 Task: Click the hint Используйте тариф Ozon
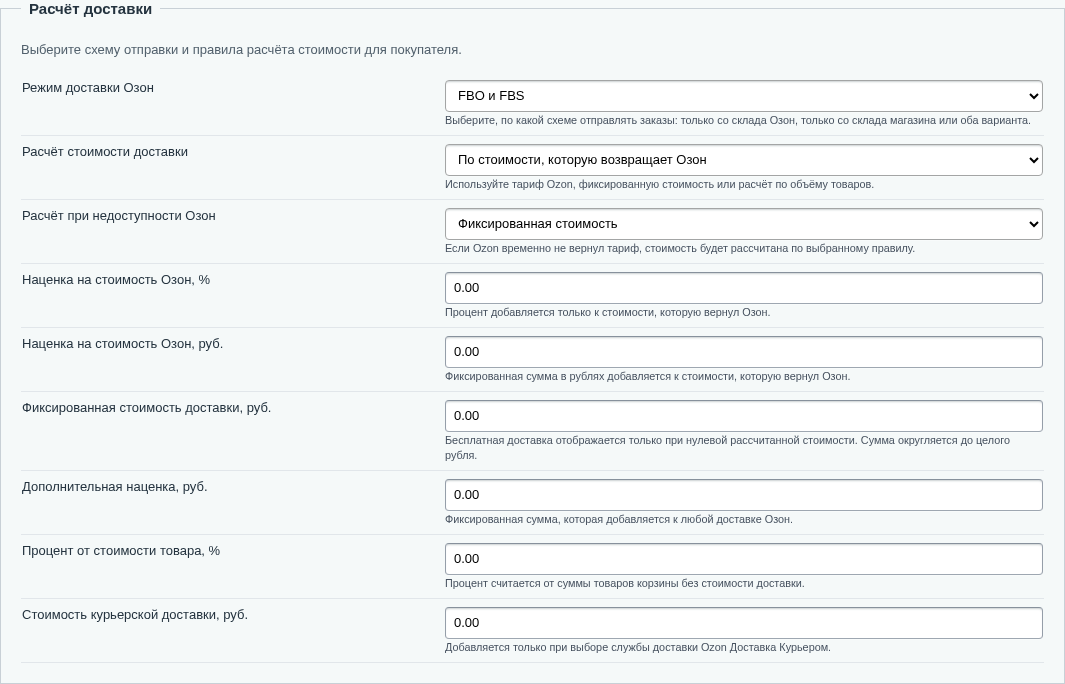(660, 184)
